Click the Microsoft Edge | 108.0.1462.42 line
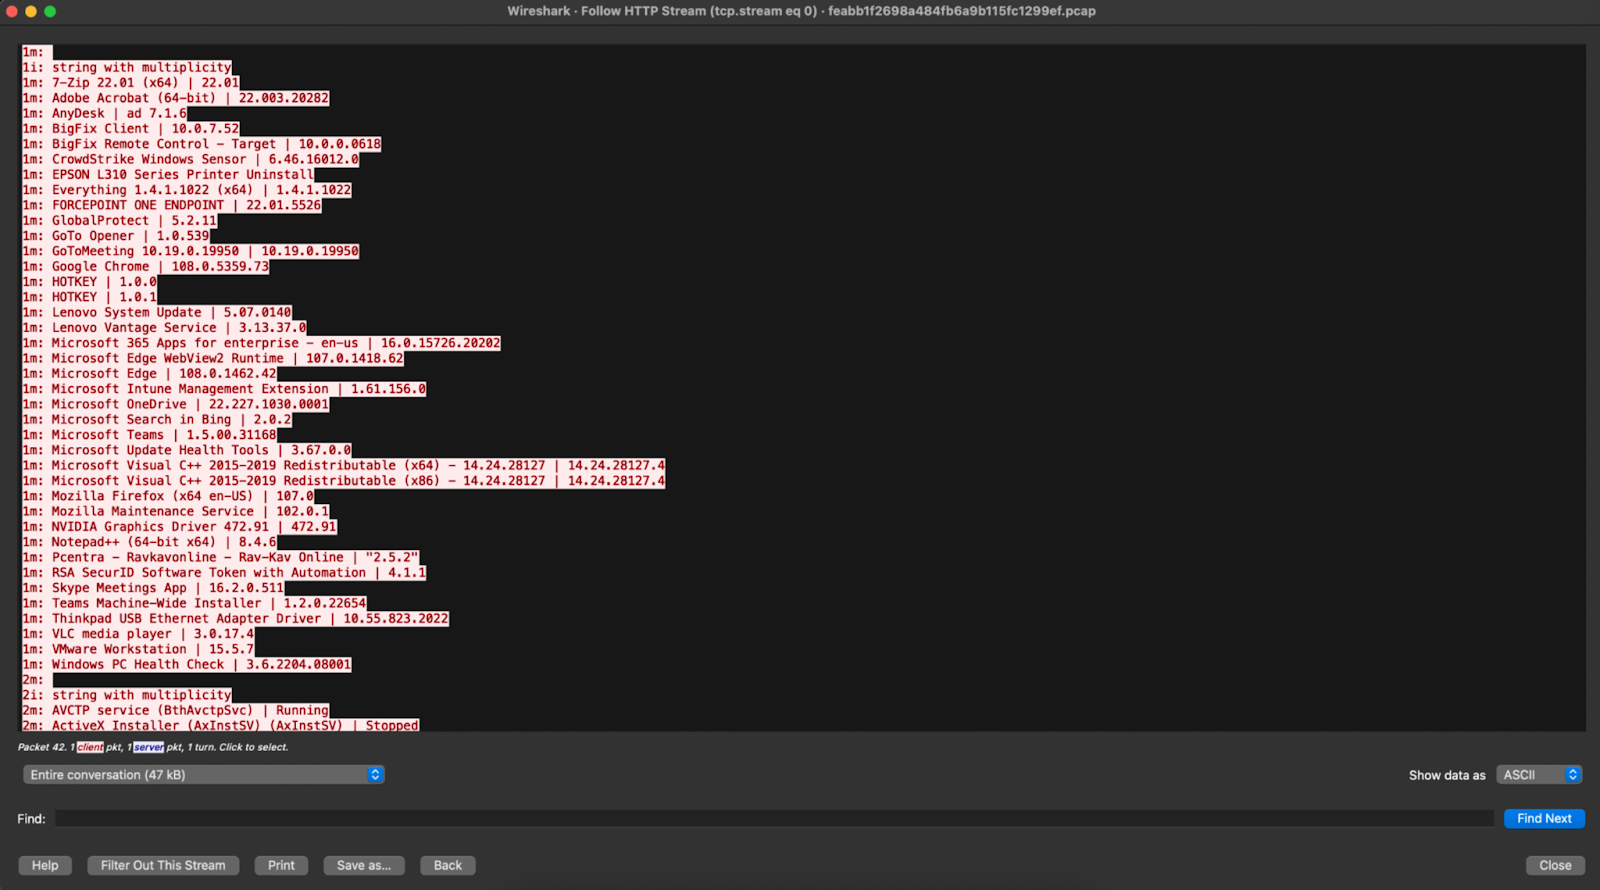The width and height of the screenshot is (1600, 890). [150, 374]
